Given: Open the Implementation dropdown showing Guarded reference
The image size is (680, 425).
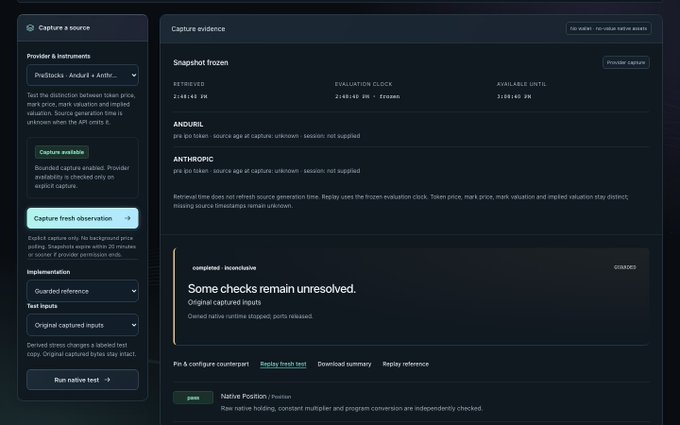Looking at the screenshot, I should click(x=82, y=291).
